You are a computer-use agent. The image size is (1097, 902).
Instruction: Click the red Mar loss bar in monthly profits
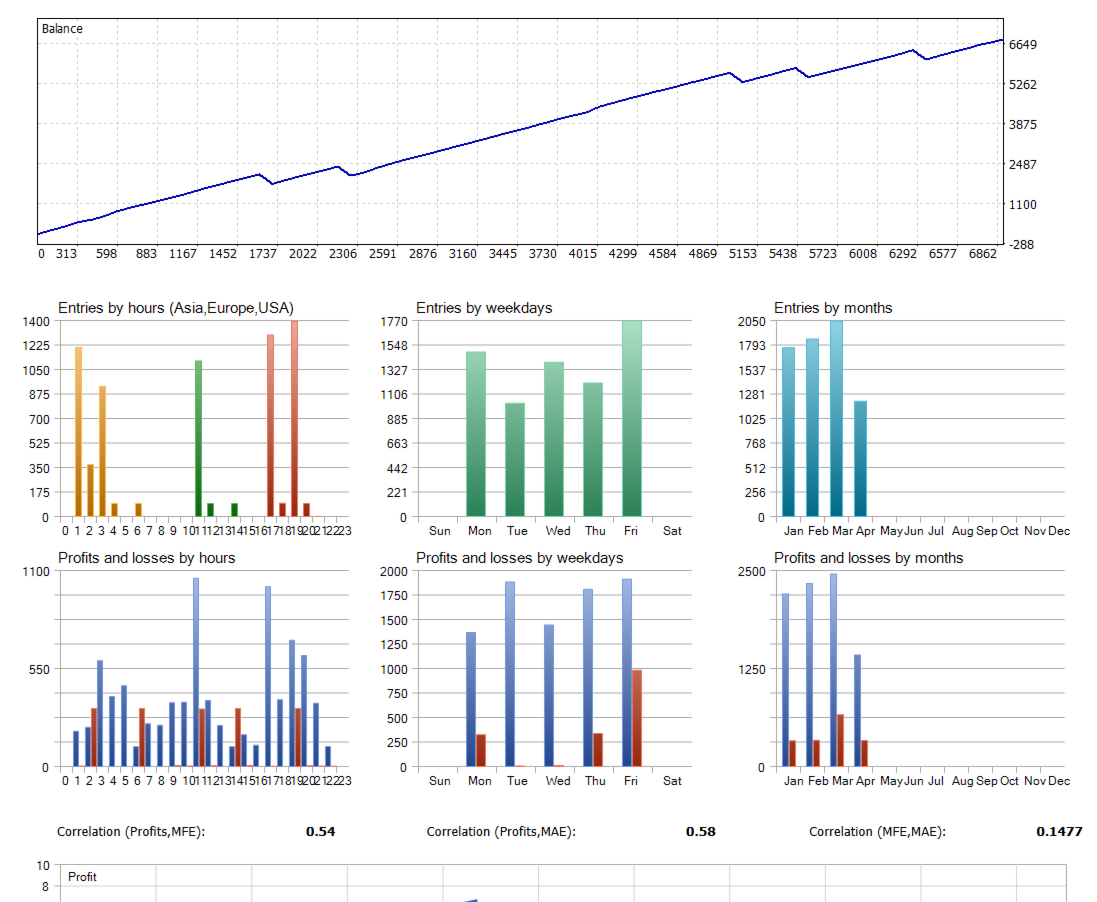(840, 740)
